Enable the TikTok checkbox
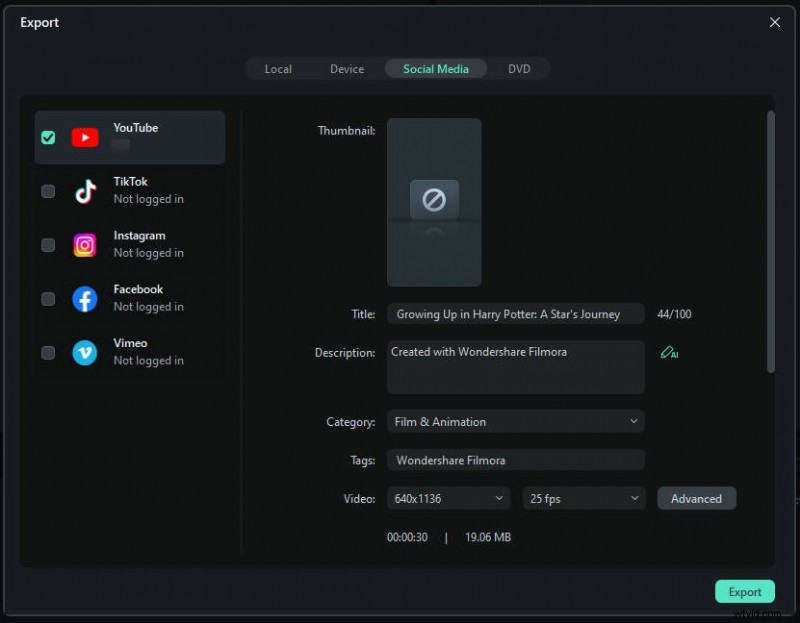This screenshot has height=623, width=800. coord(47,191)
